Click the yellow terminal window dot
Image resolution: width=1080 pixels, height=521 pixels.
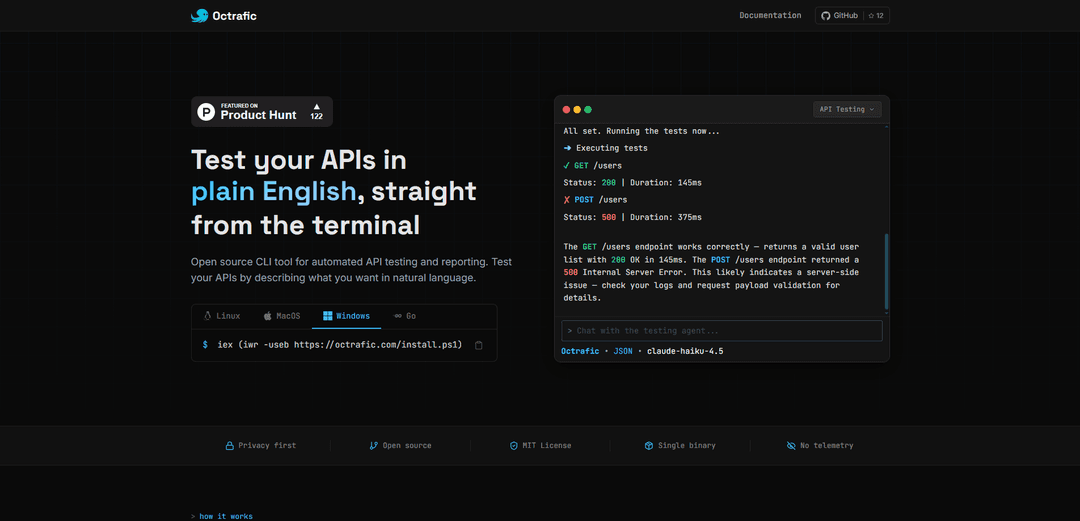577,109
